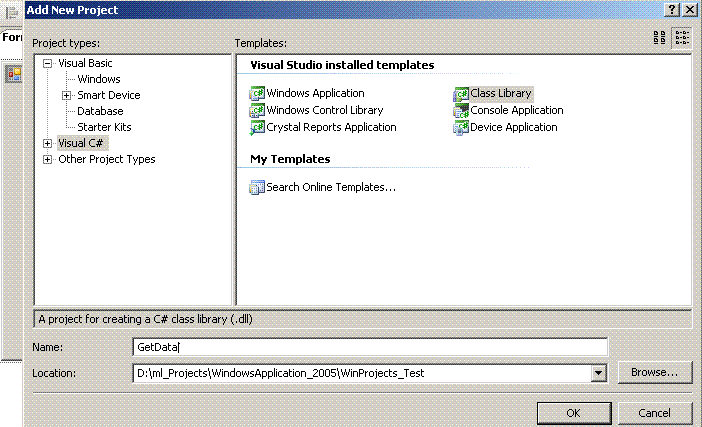Screen dimensions: 702x427
Task: Close the Add New Project dialog
Action: [690, 10]
